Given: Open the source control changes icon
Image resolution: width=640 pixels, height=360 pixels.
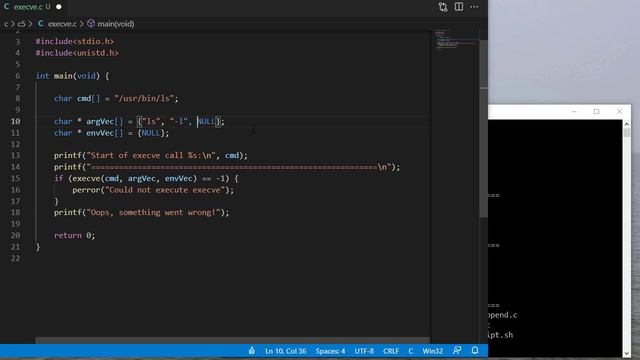Looking at the screenshot, I should pos(443,7).
